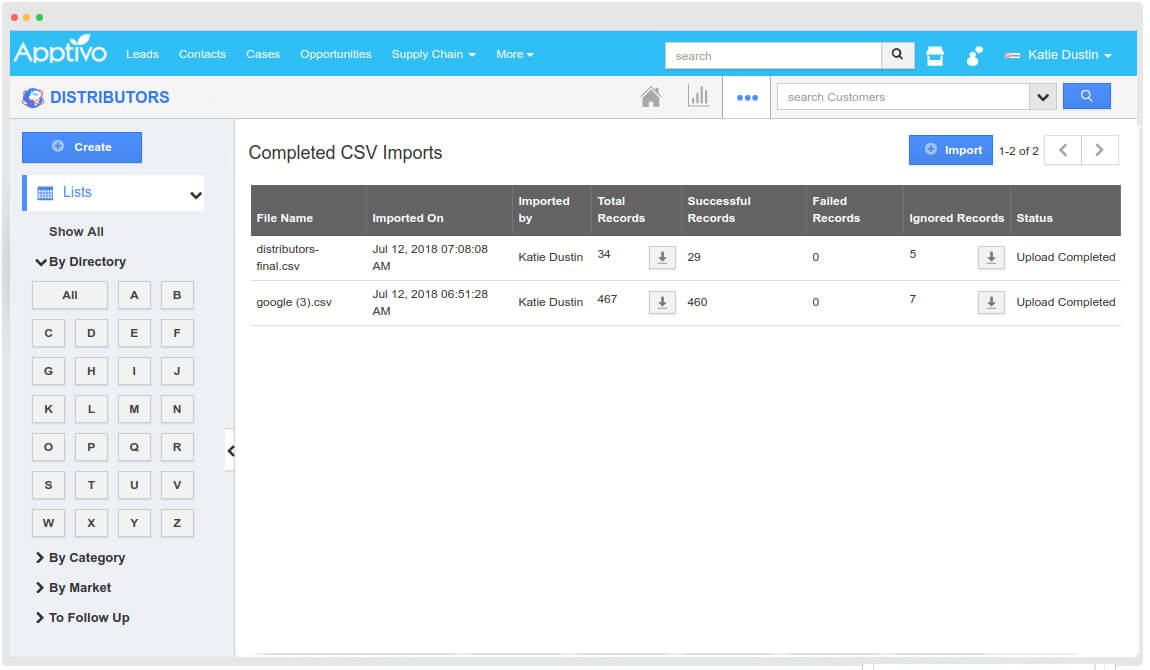Click the three dots more options icon

click(x=747, y=98)
